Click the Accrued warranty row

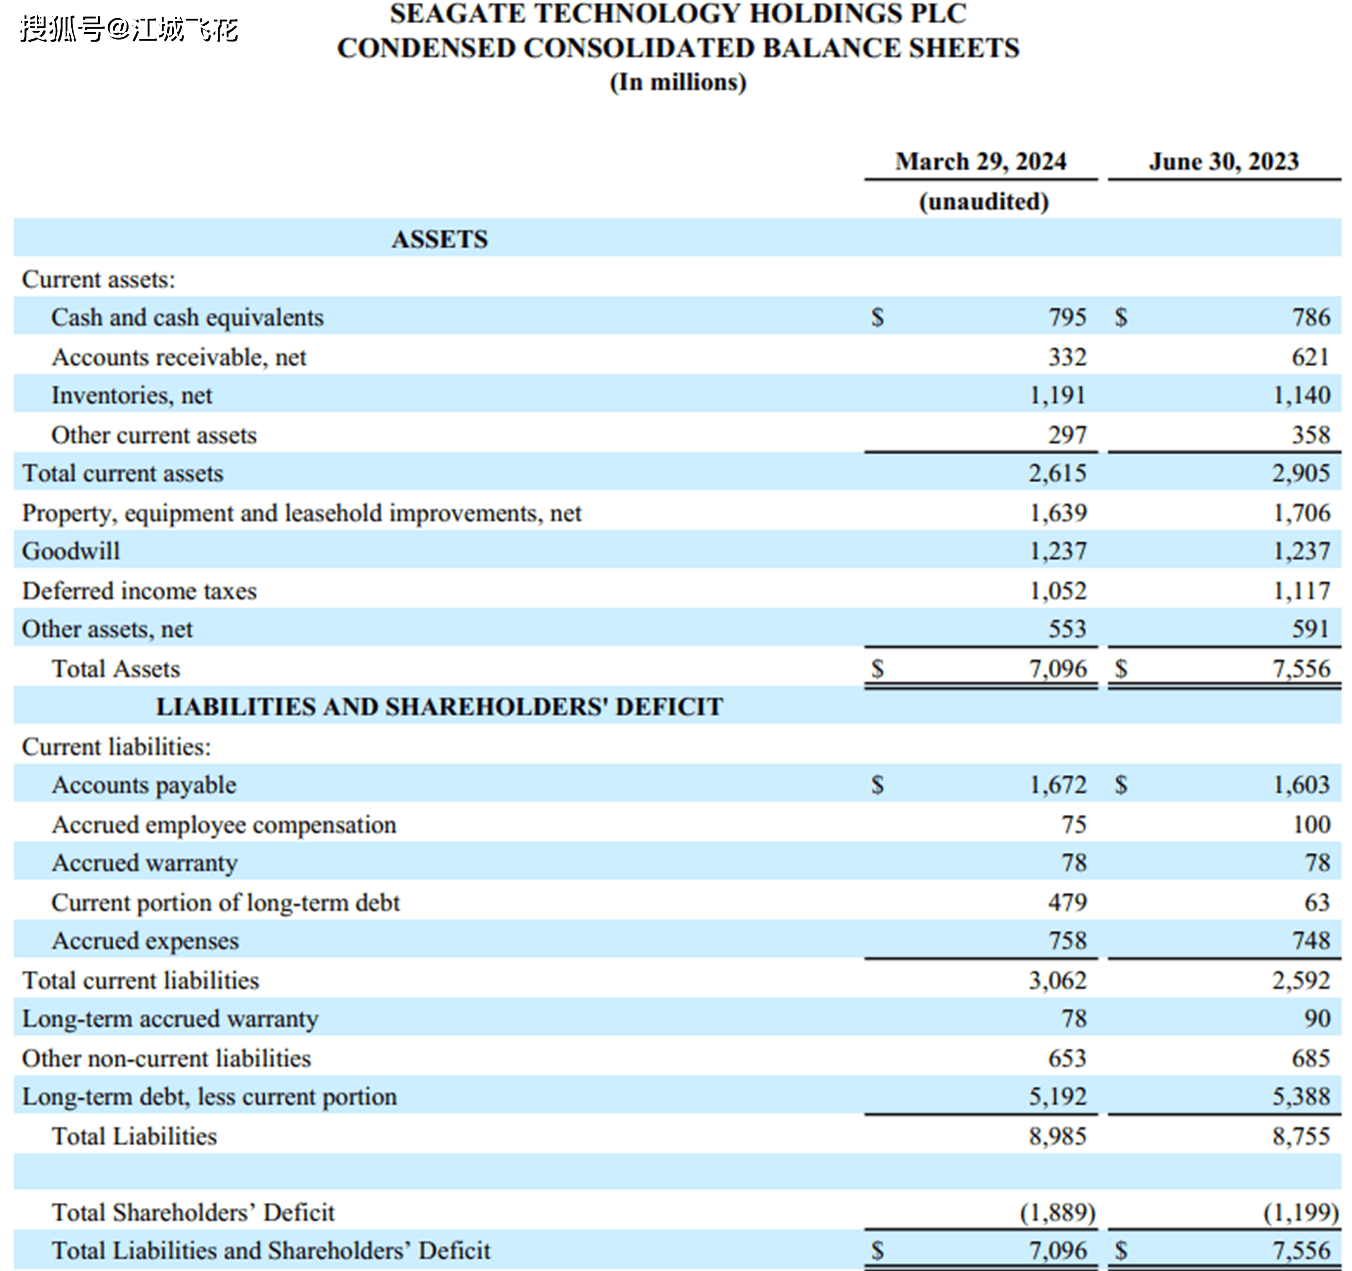(144, 862)
